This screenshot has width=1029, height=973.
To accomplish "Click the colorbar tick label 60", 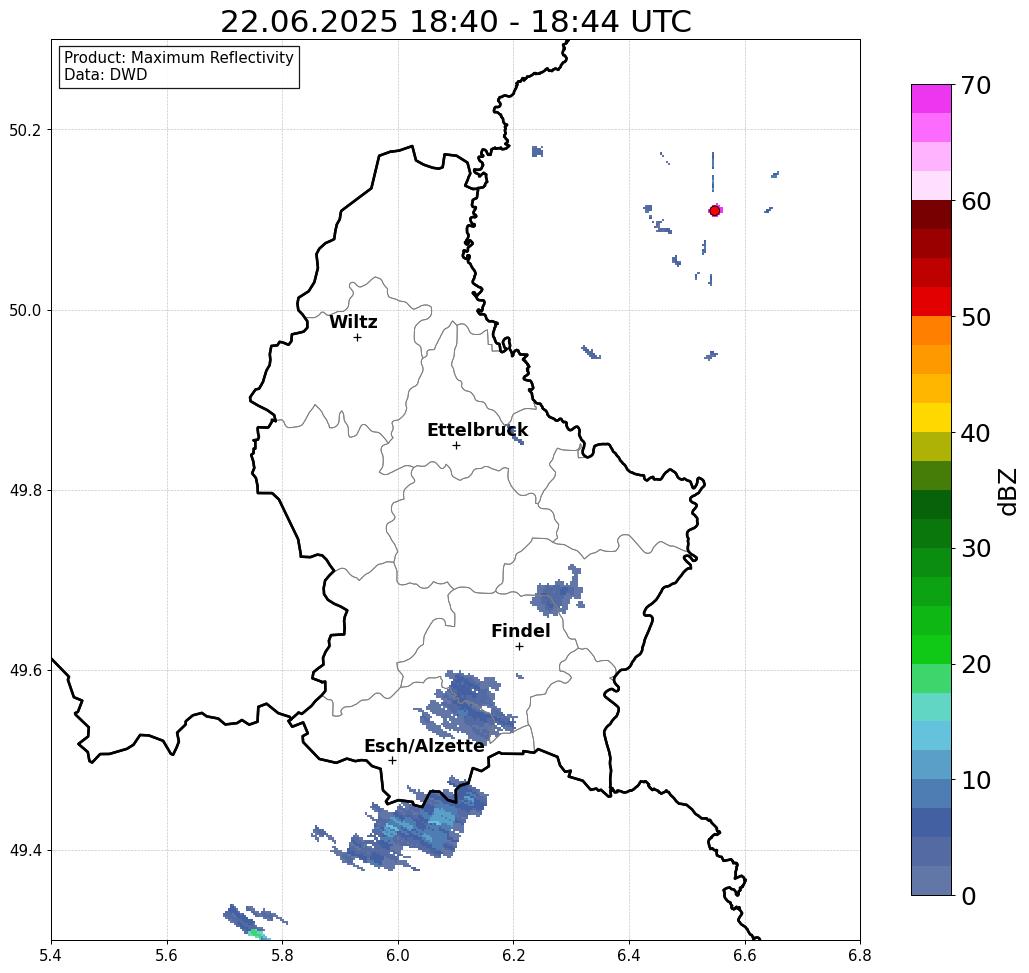I will [x=976, y=201].
